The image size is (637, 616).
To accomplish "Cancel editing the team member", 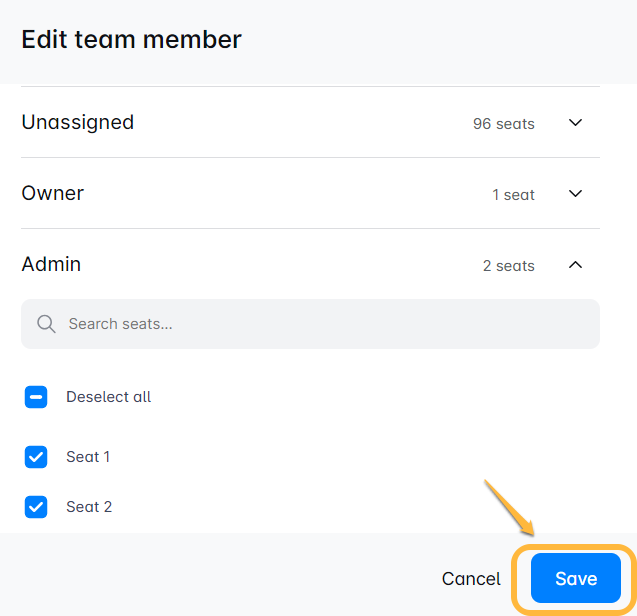I will (x=471, y=578).
